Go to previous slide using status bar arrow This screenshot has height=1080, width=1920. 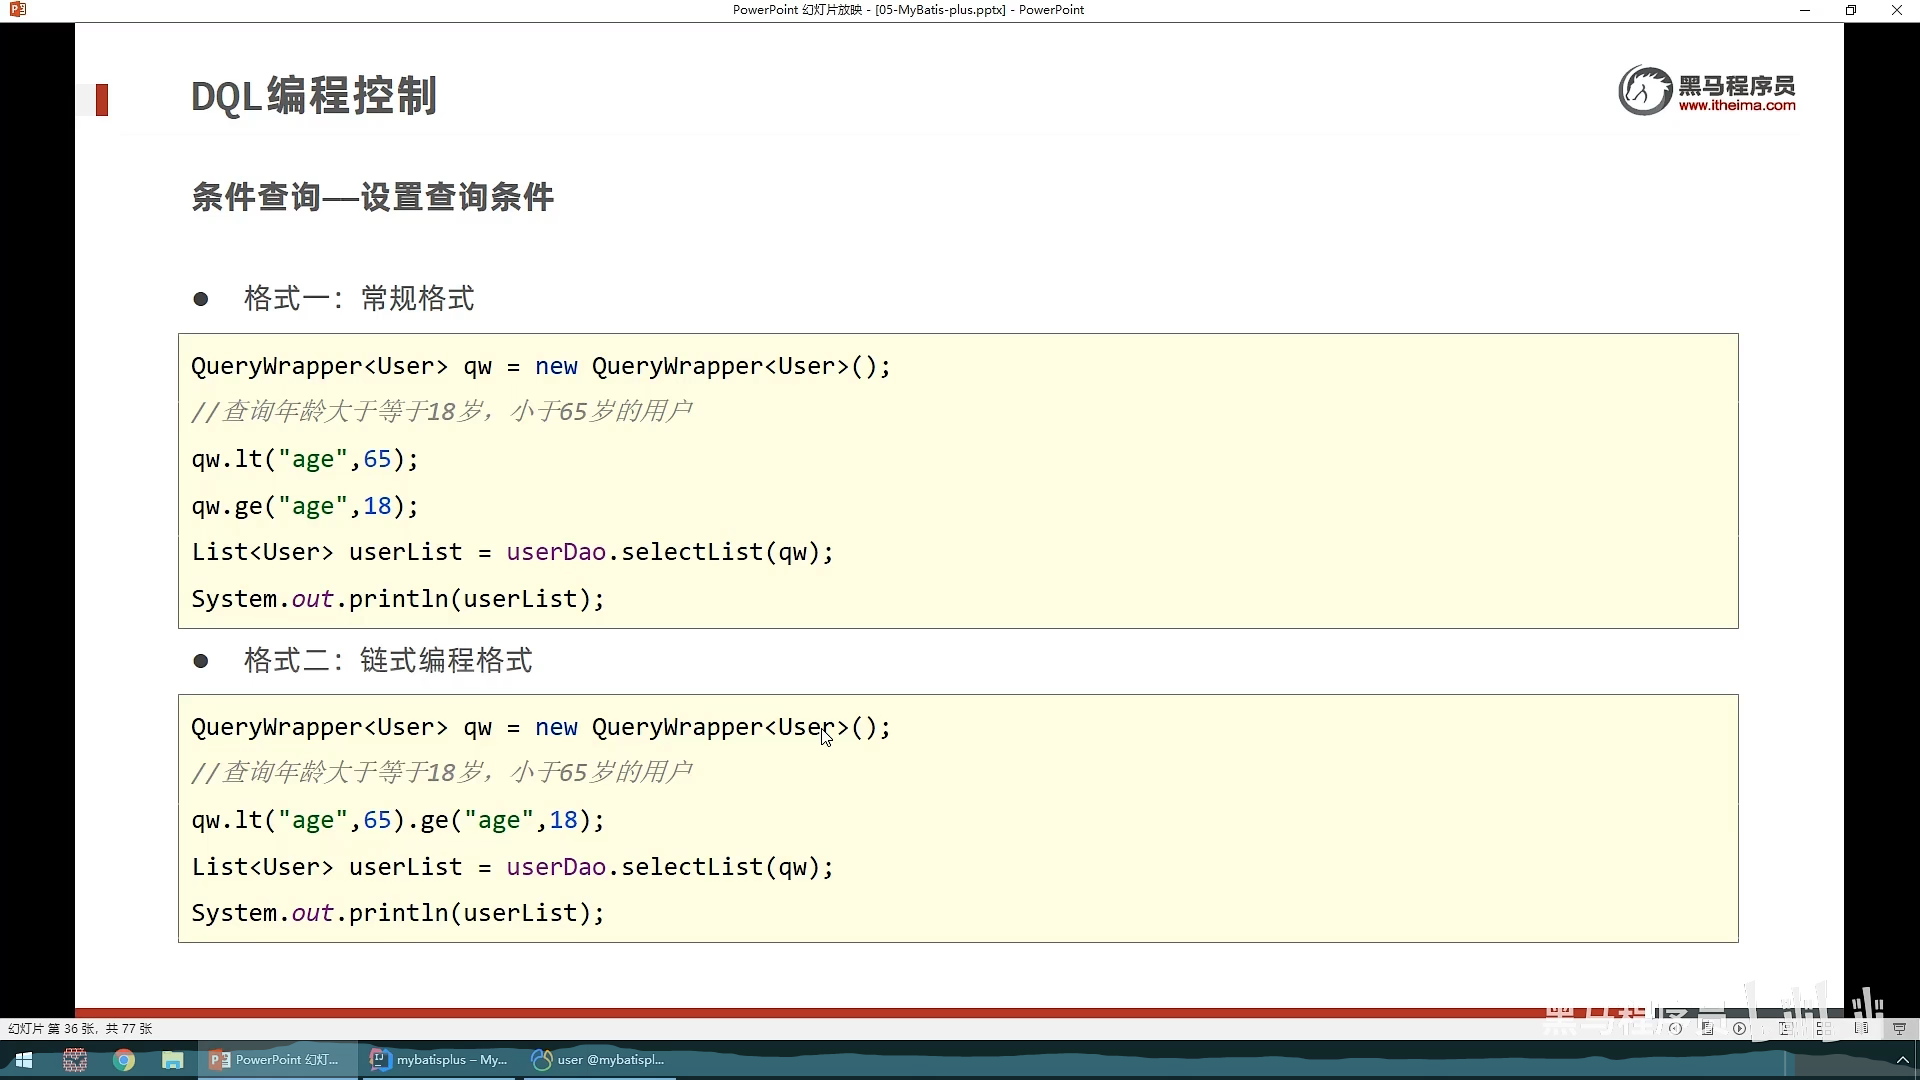(x=1675, y=1028)
